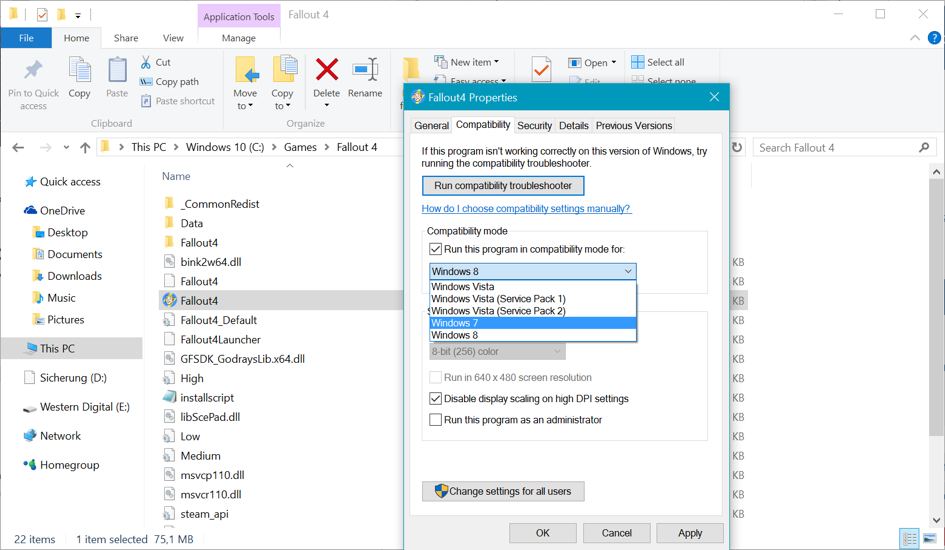Click Change settings for all users

(x=503, y=491)
